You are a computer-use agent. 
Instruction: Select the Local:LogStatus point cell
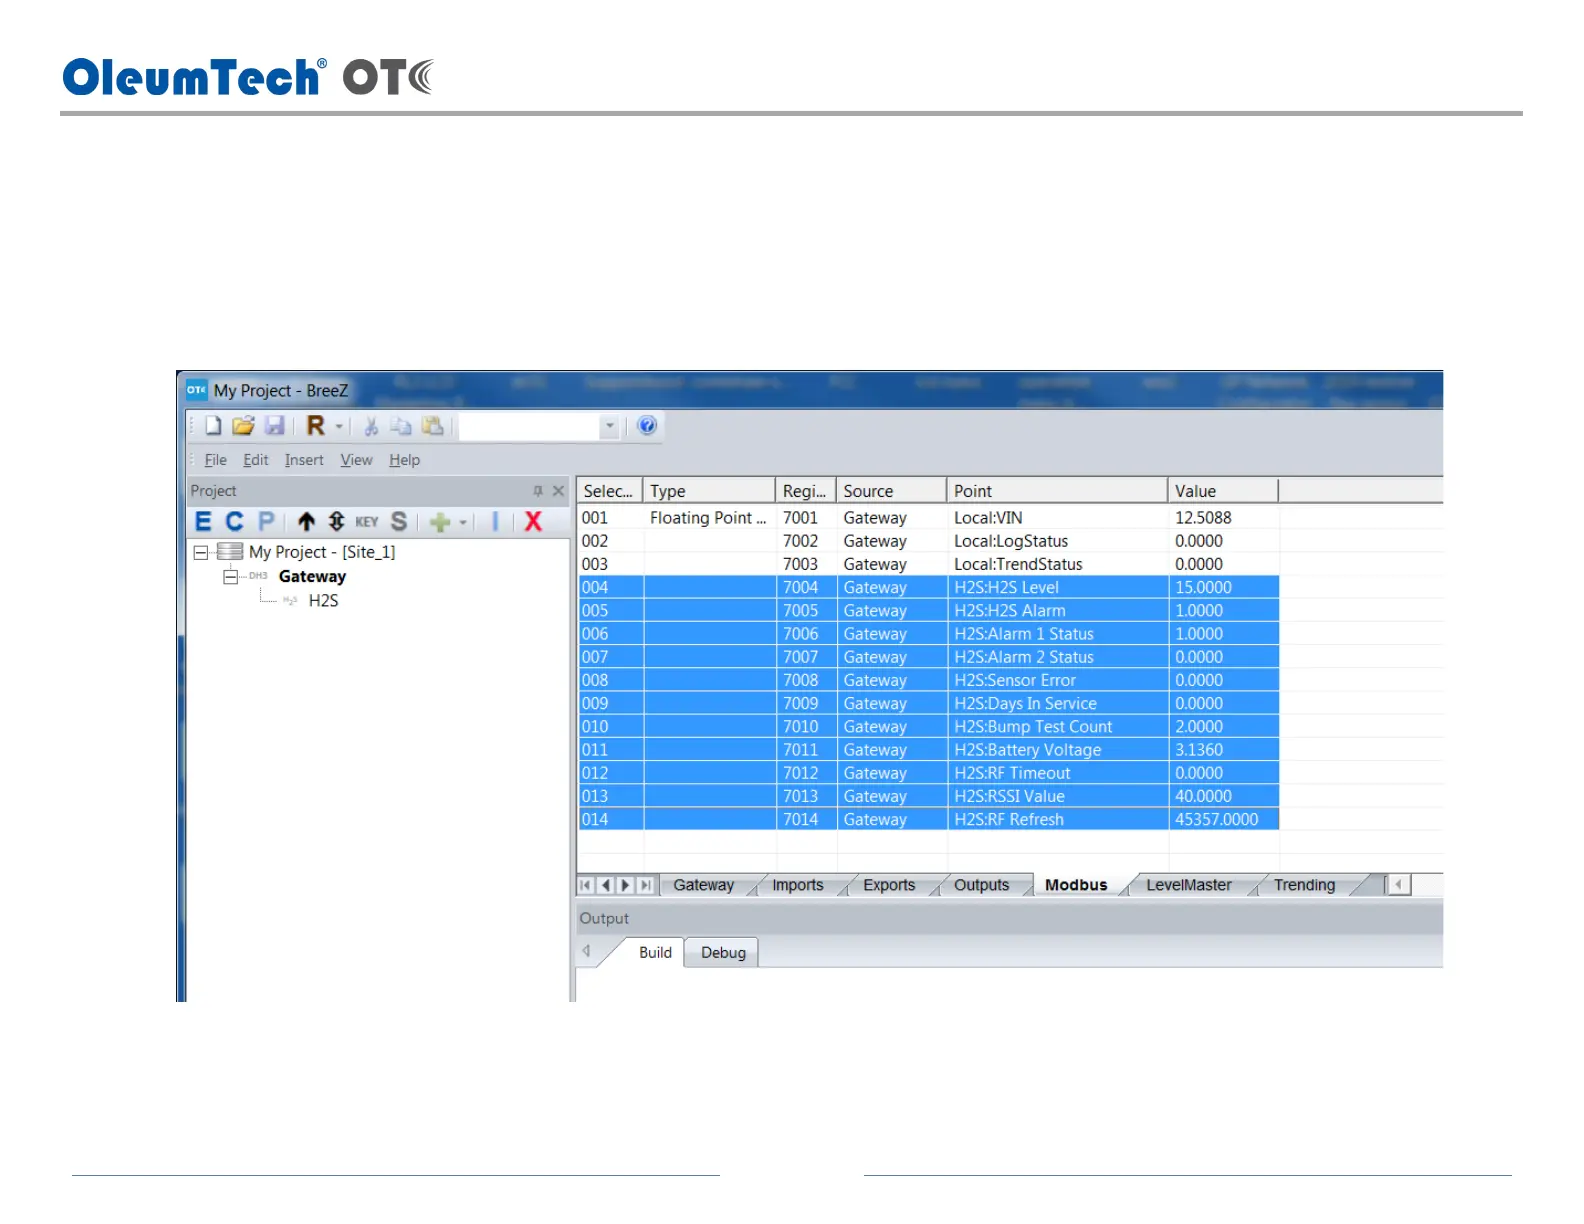tap(1057, 541)
